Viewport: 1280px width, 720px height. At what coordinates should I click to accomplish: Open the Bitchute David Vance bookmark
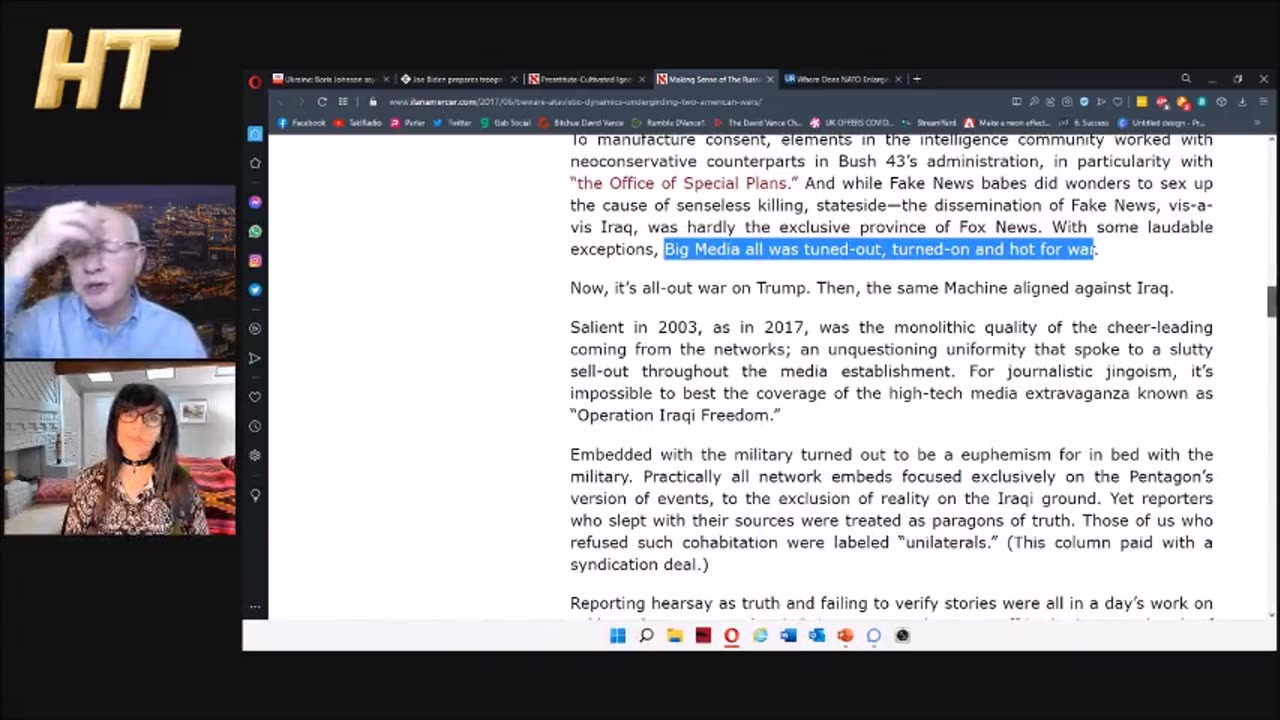[x=581, y=123]
